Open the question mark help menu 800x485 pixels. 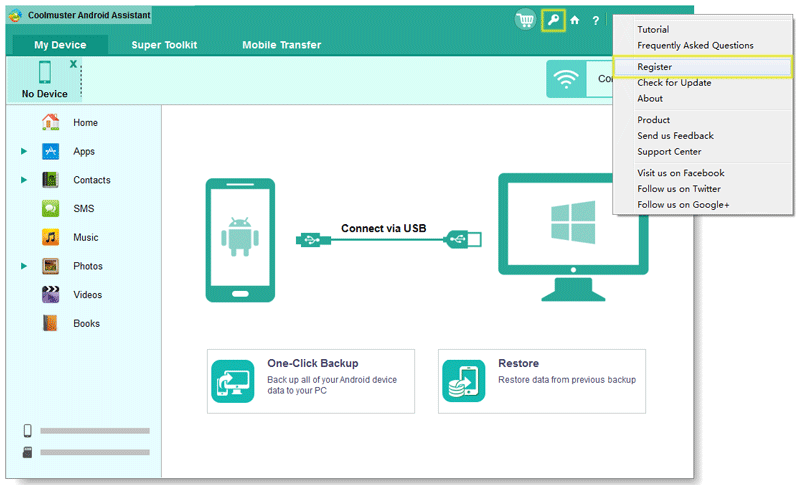coord(595,20)
